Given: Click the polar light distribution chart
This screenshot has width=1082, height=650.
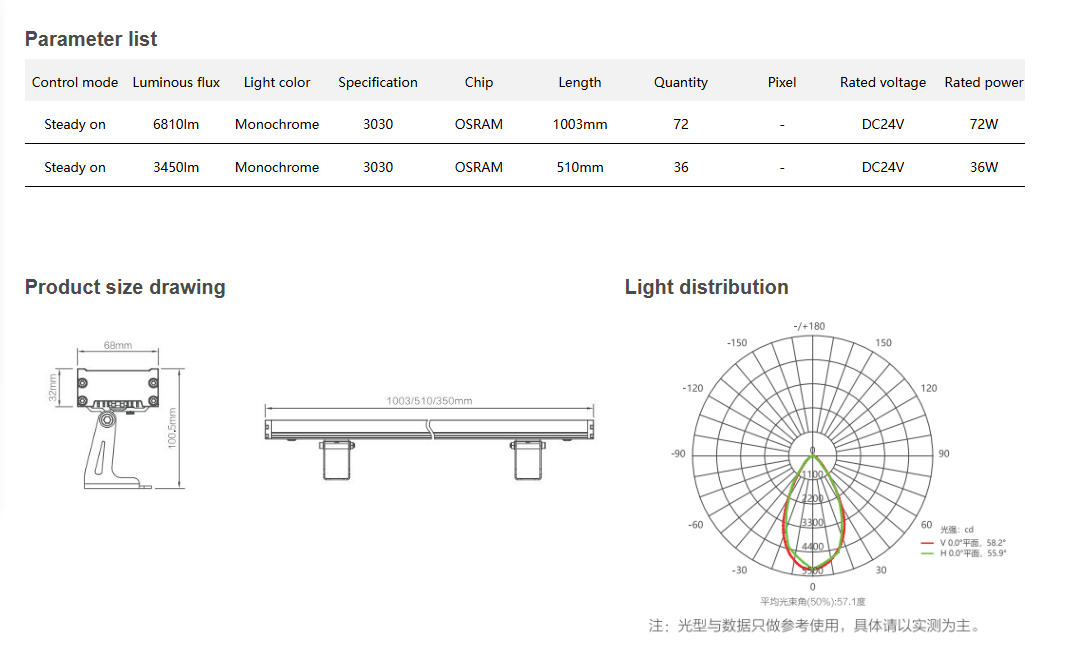Looking at the screenshot, I should coord(812,453).
